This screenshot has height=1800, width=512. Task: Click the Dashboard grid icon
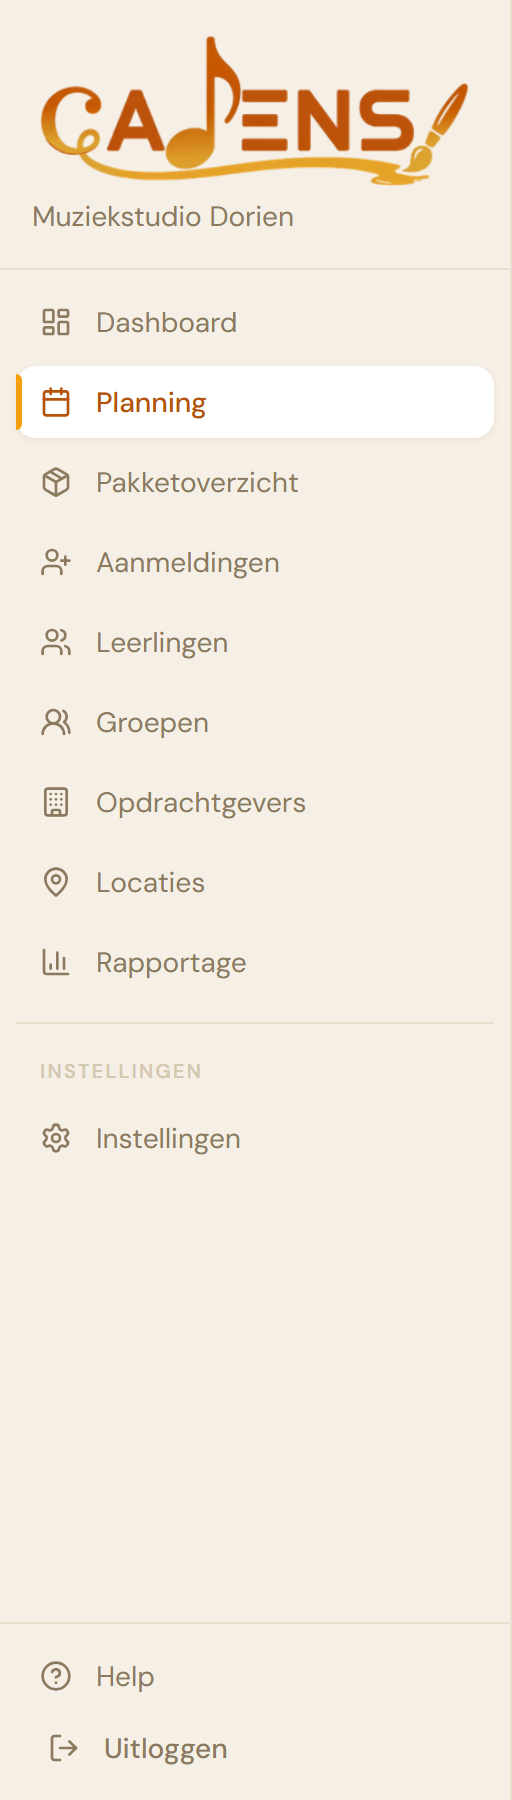(56, 322)
